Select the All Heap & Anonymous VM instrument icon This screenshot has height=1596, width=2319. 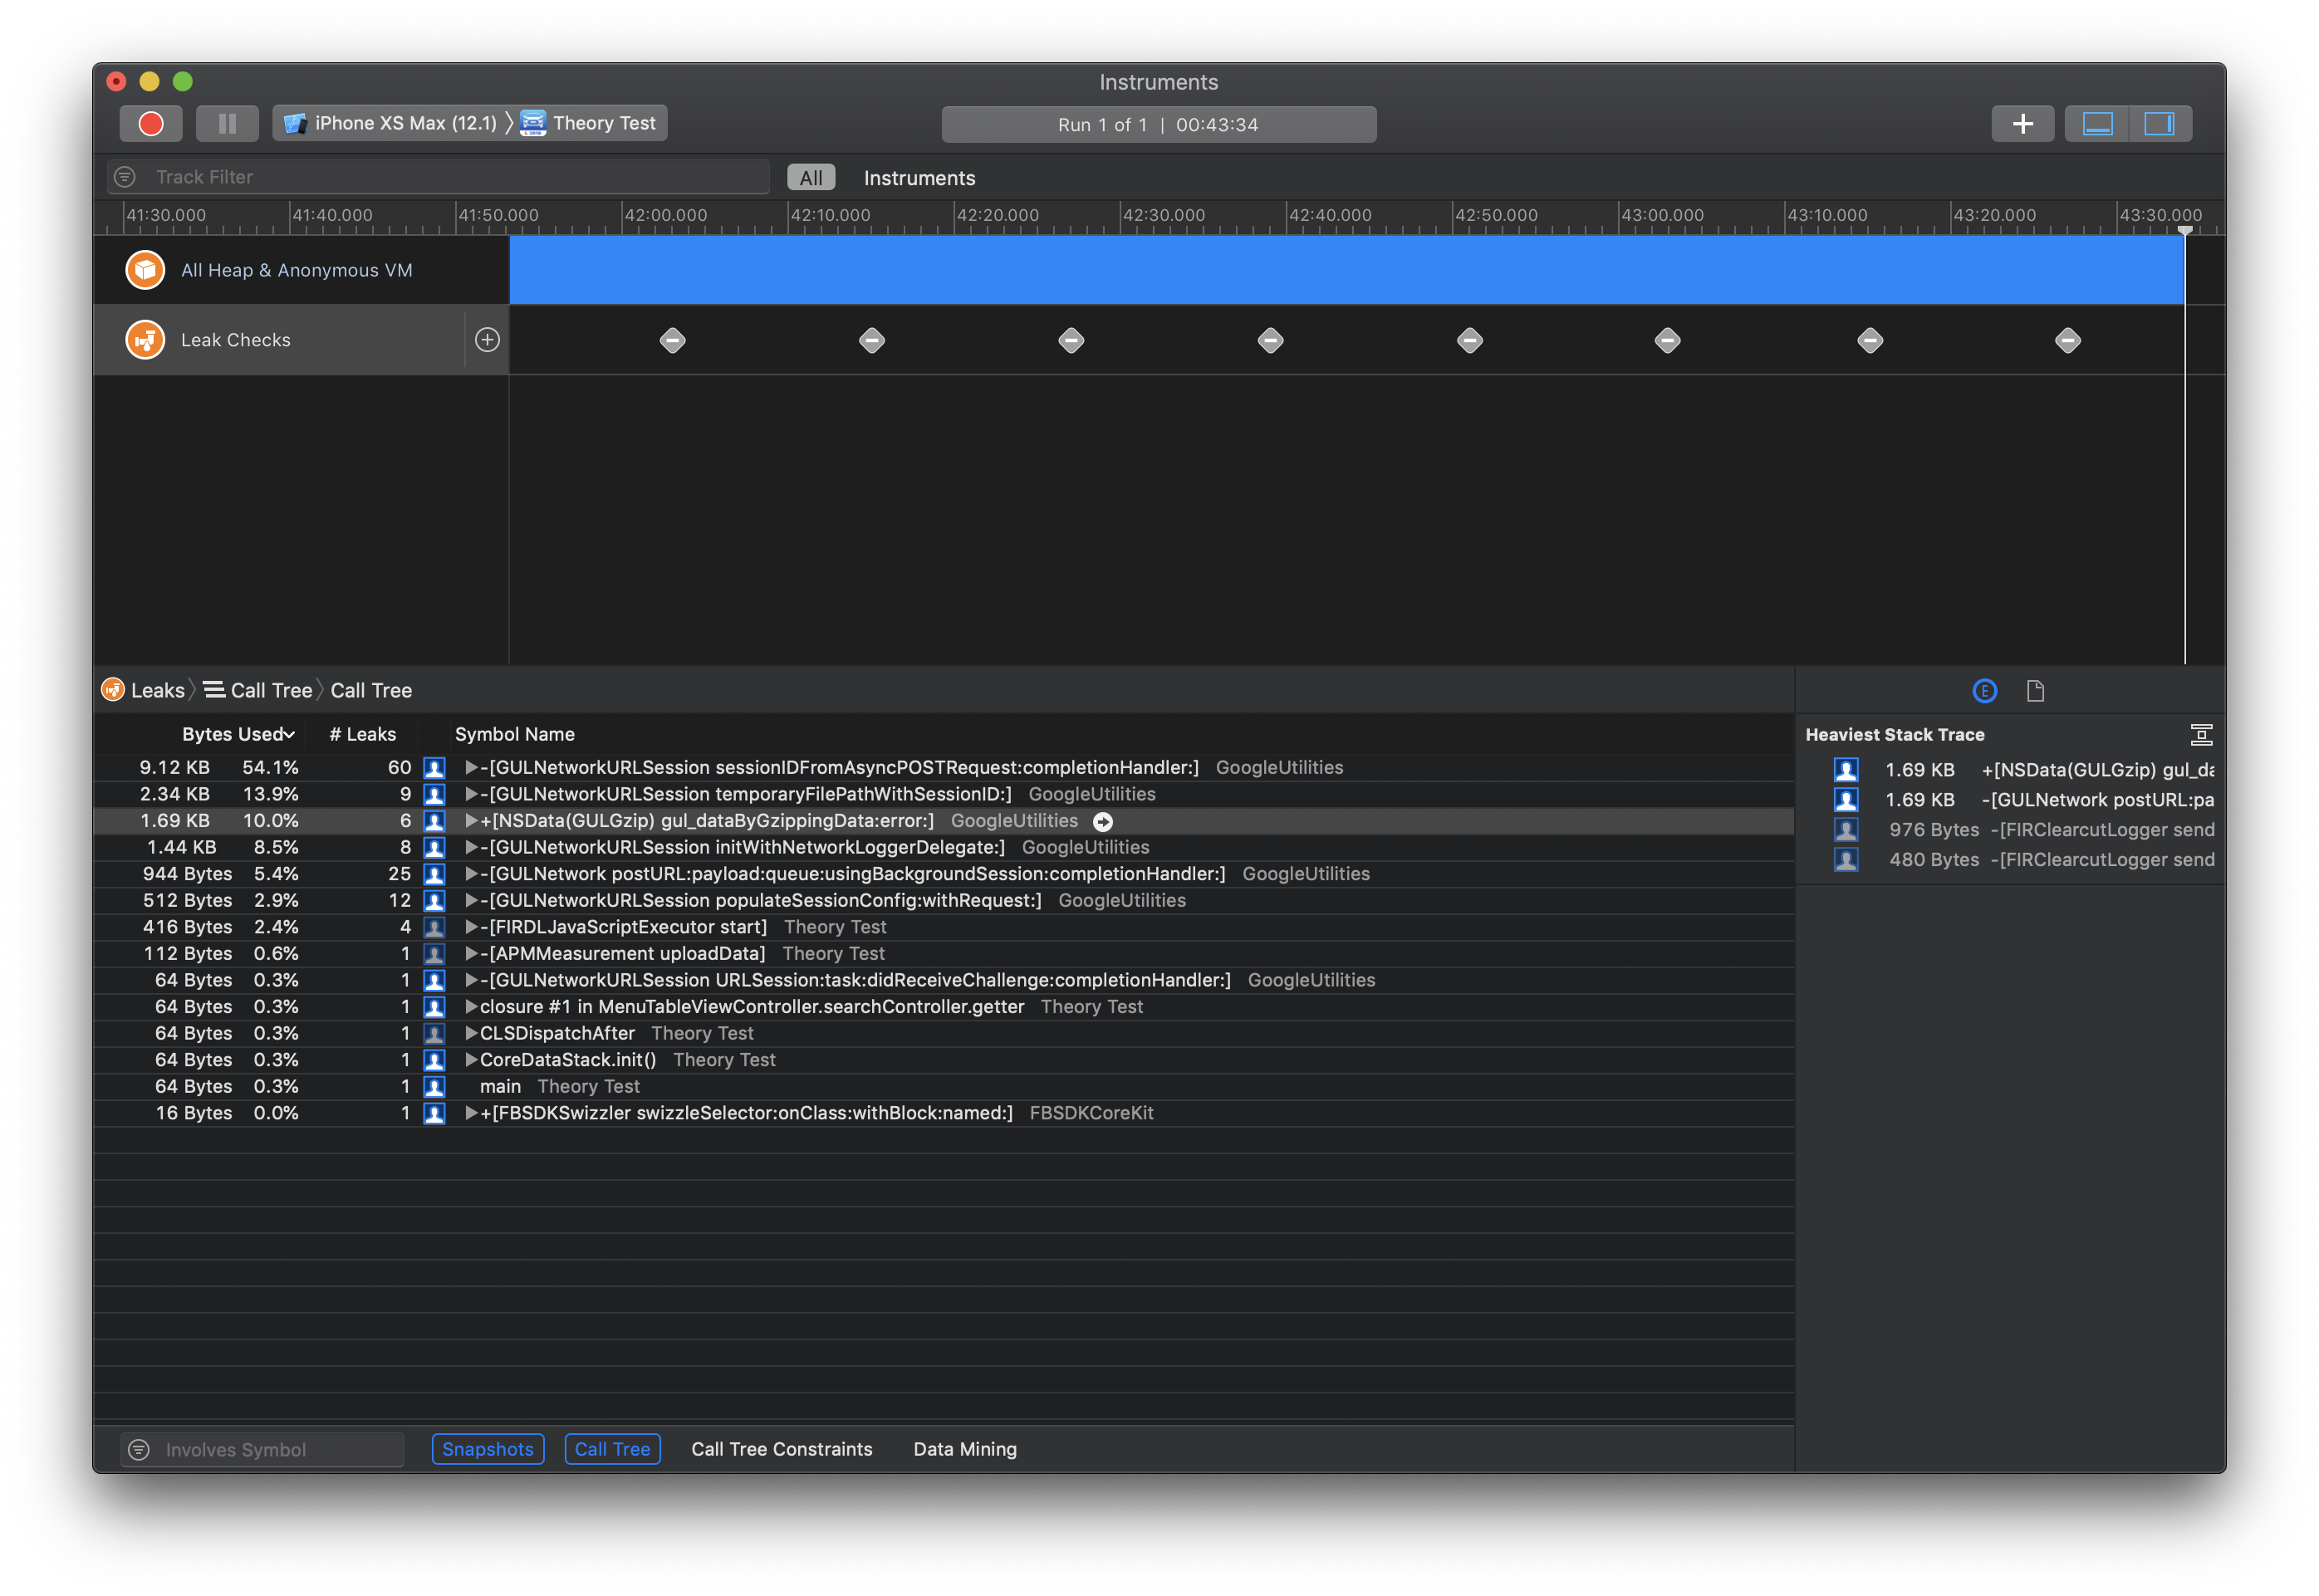click(145, 269)
